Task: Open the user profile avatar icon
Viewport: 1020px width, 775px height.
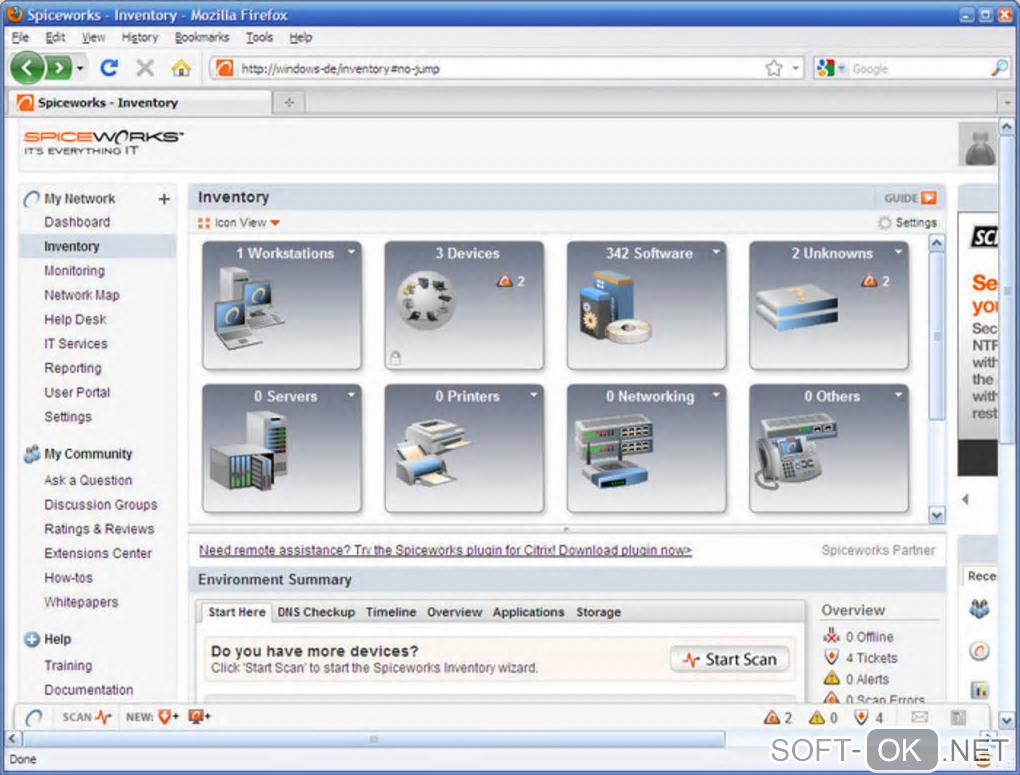Action: 979,145
